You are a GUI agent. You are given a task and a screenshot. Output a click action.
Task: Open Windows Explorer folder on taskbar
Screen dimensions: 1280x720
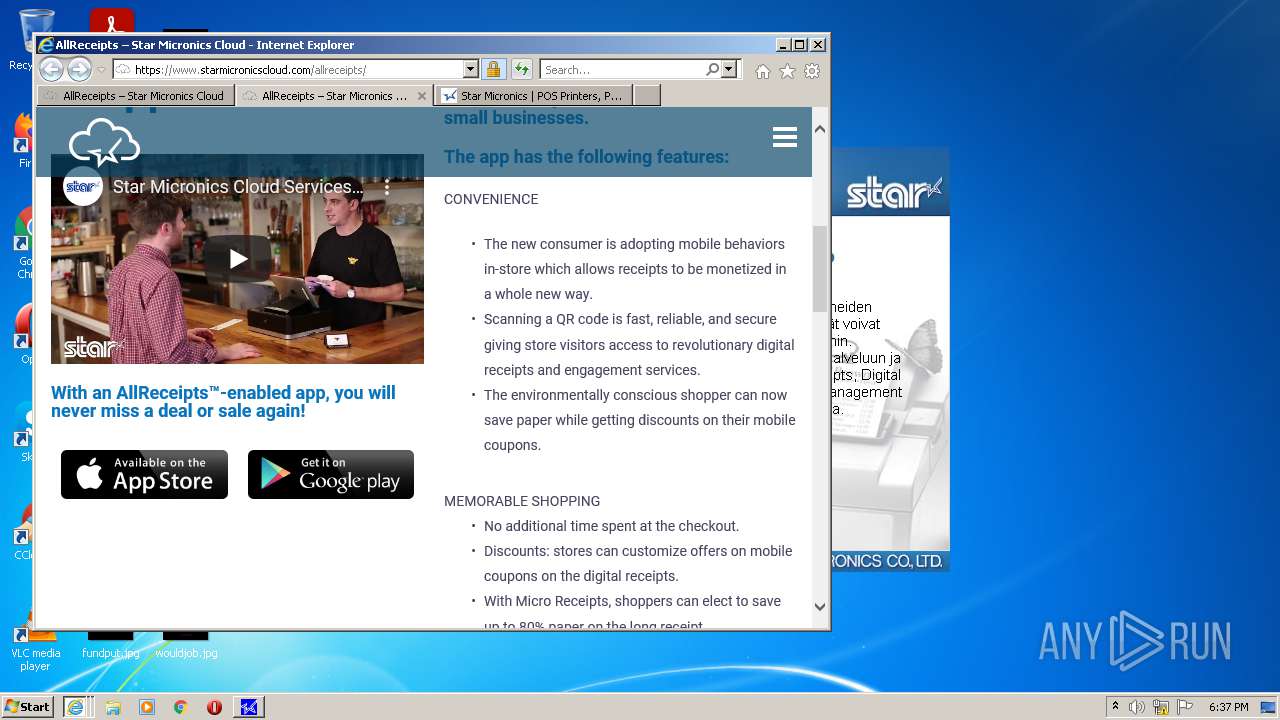pos(113,707)
